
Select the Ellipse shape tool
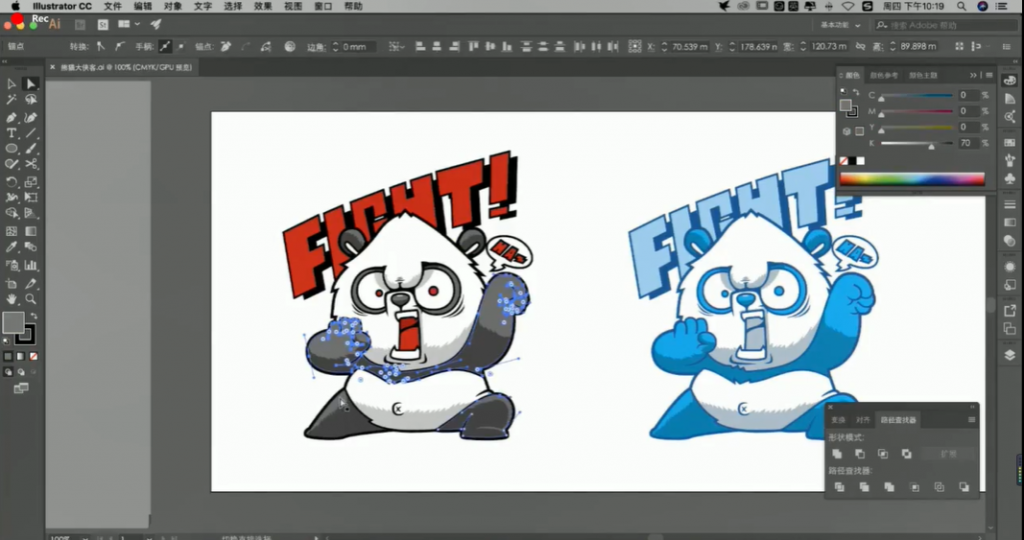12,149
